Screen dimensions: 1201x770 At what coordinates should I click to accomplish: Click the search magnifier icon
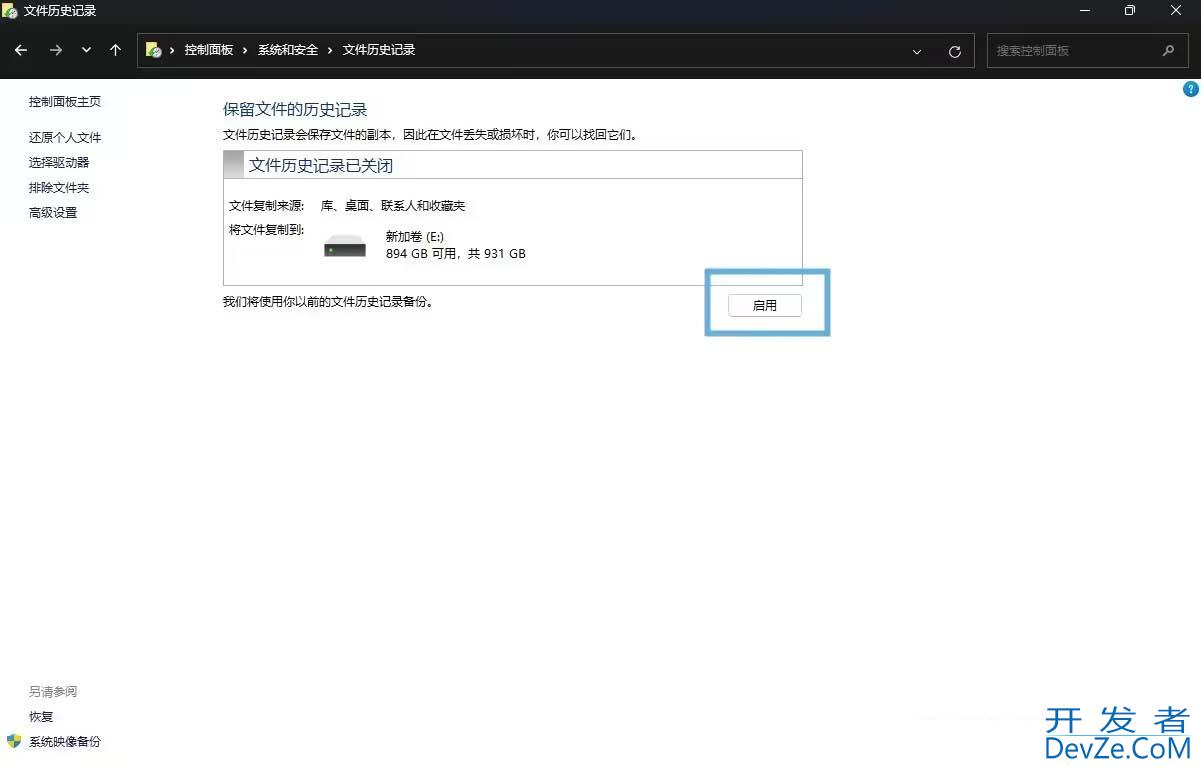click(x=1168, y=50)
